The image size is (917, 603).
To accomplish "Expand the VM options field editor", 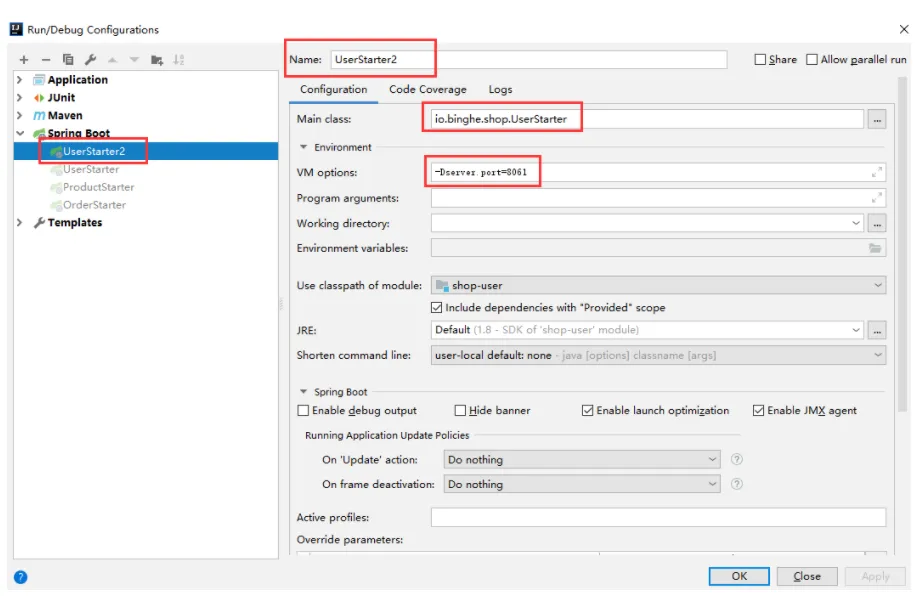I will pos(876,172).
